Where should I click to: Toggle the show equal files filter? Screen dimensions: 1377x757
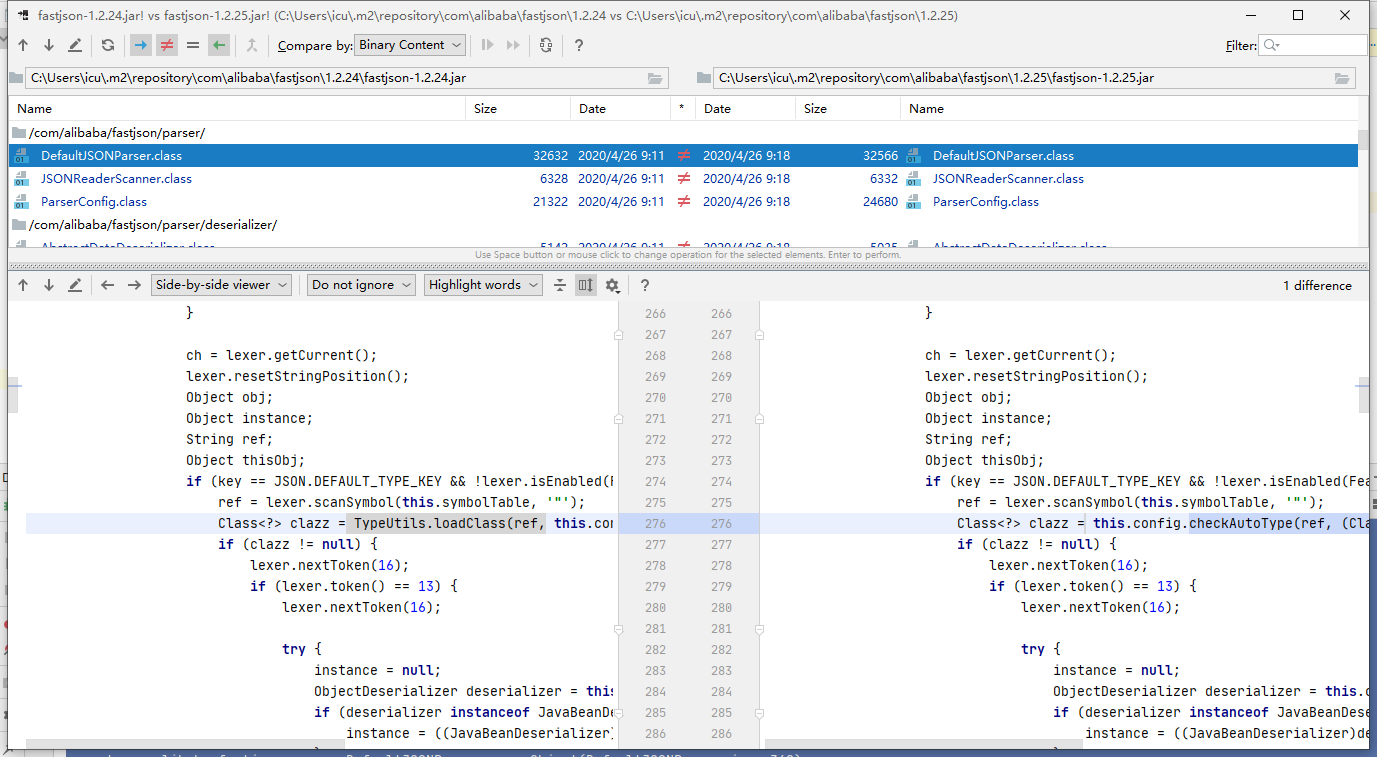[193, 45]
